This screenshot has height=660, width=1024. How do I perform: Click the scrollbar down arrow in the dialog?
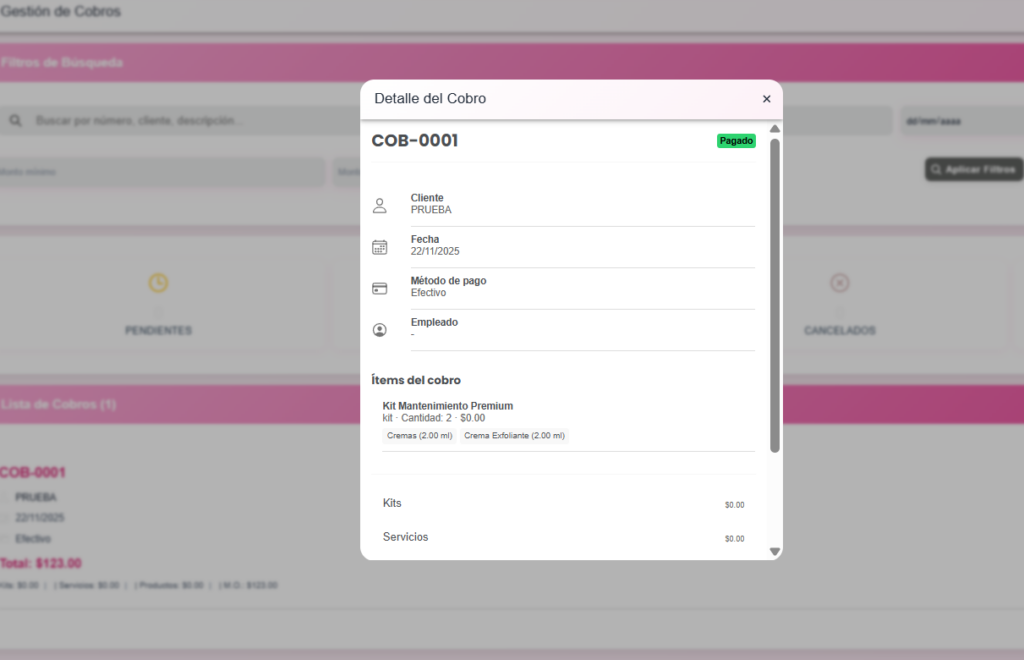(x=775, y=552)
